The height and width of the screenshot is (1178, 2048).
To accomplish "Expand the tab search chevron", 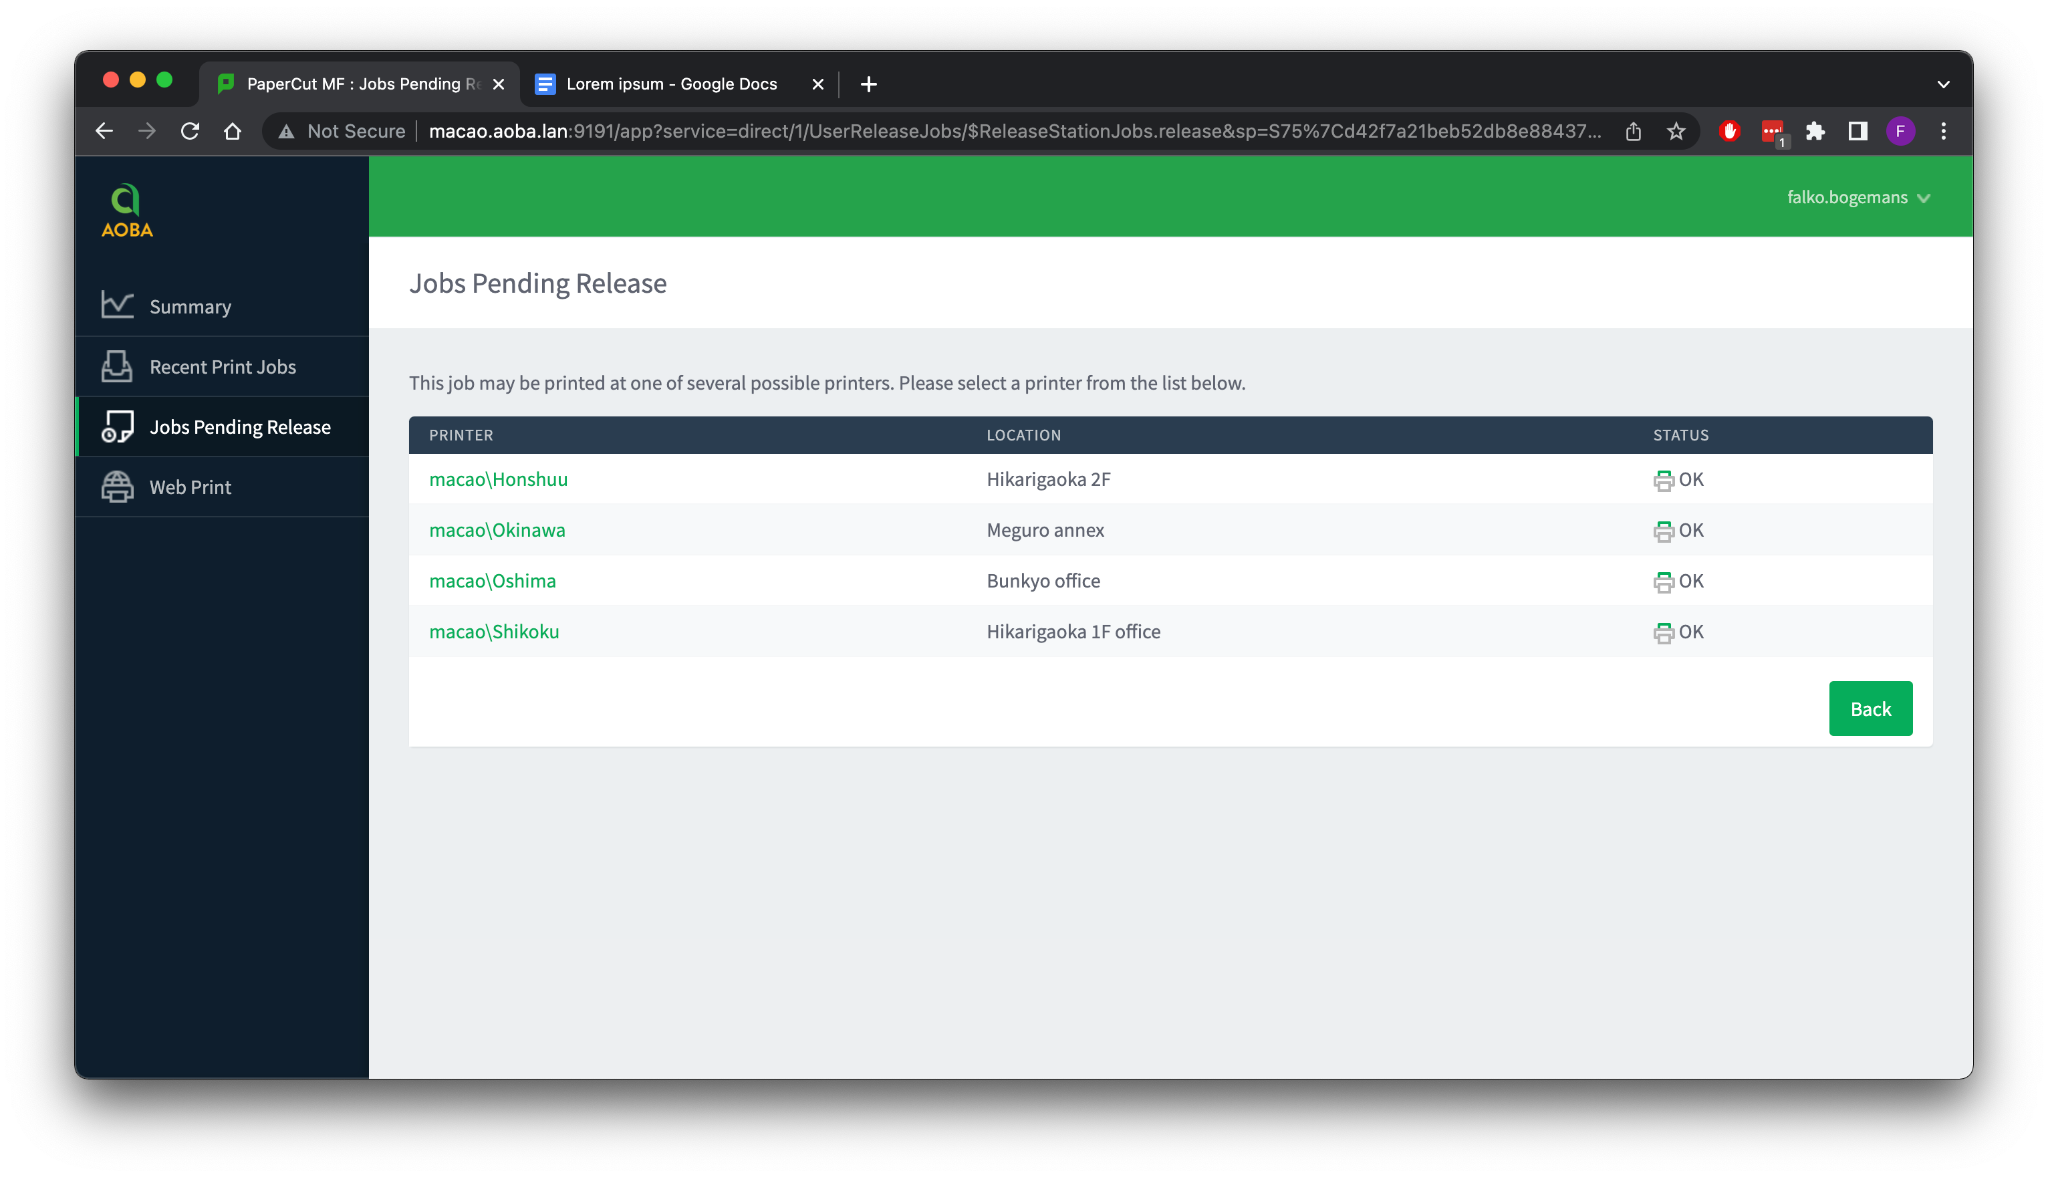I will [x=1943, y=84].
